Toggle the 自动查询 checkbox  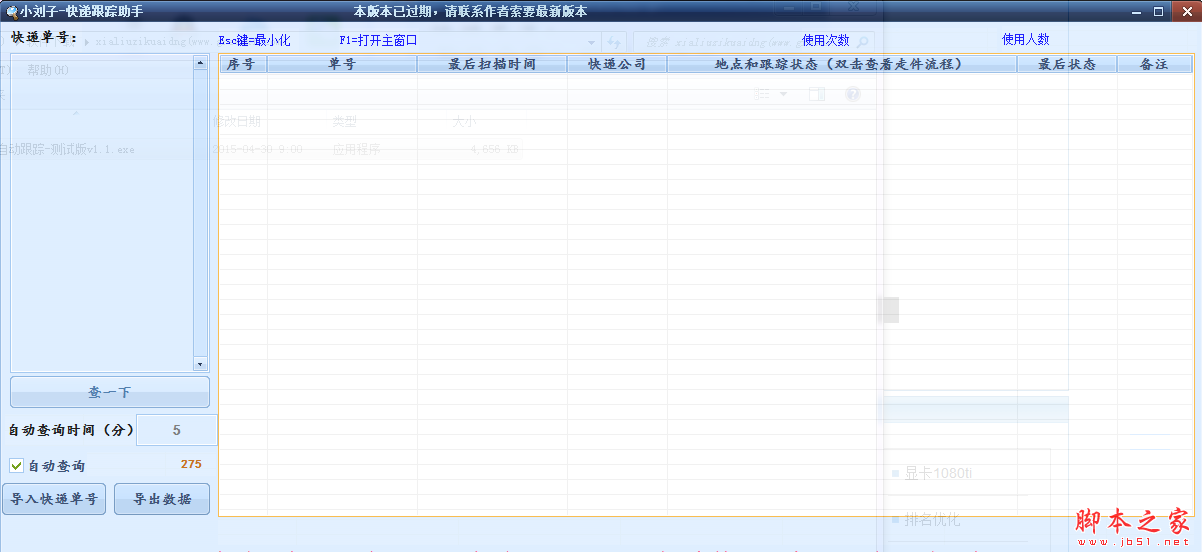(x=16, y=465)
